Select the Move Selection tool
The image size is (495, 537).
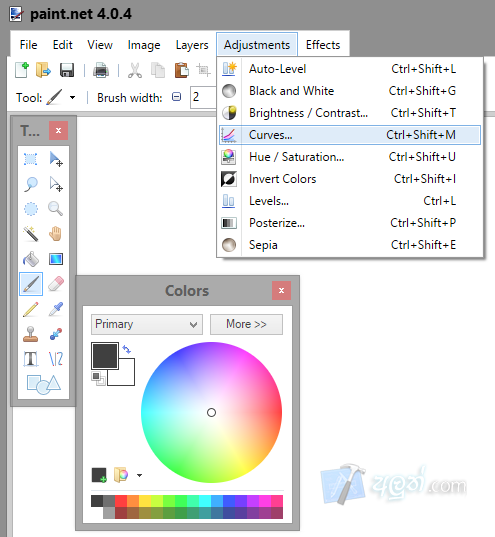[55, 184]
